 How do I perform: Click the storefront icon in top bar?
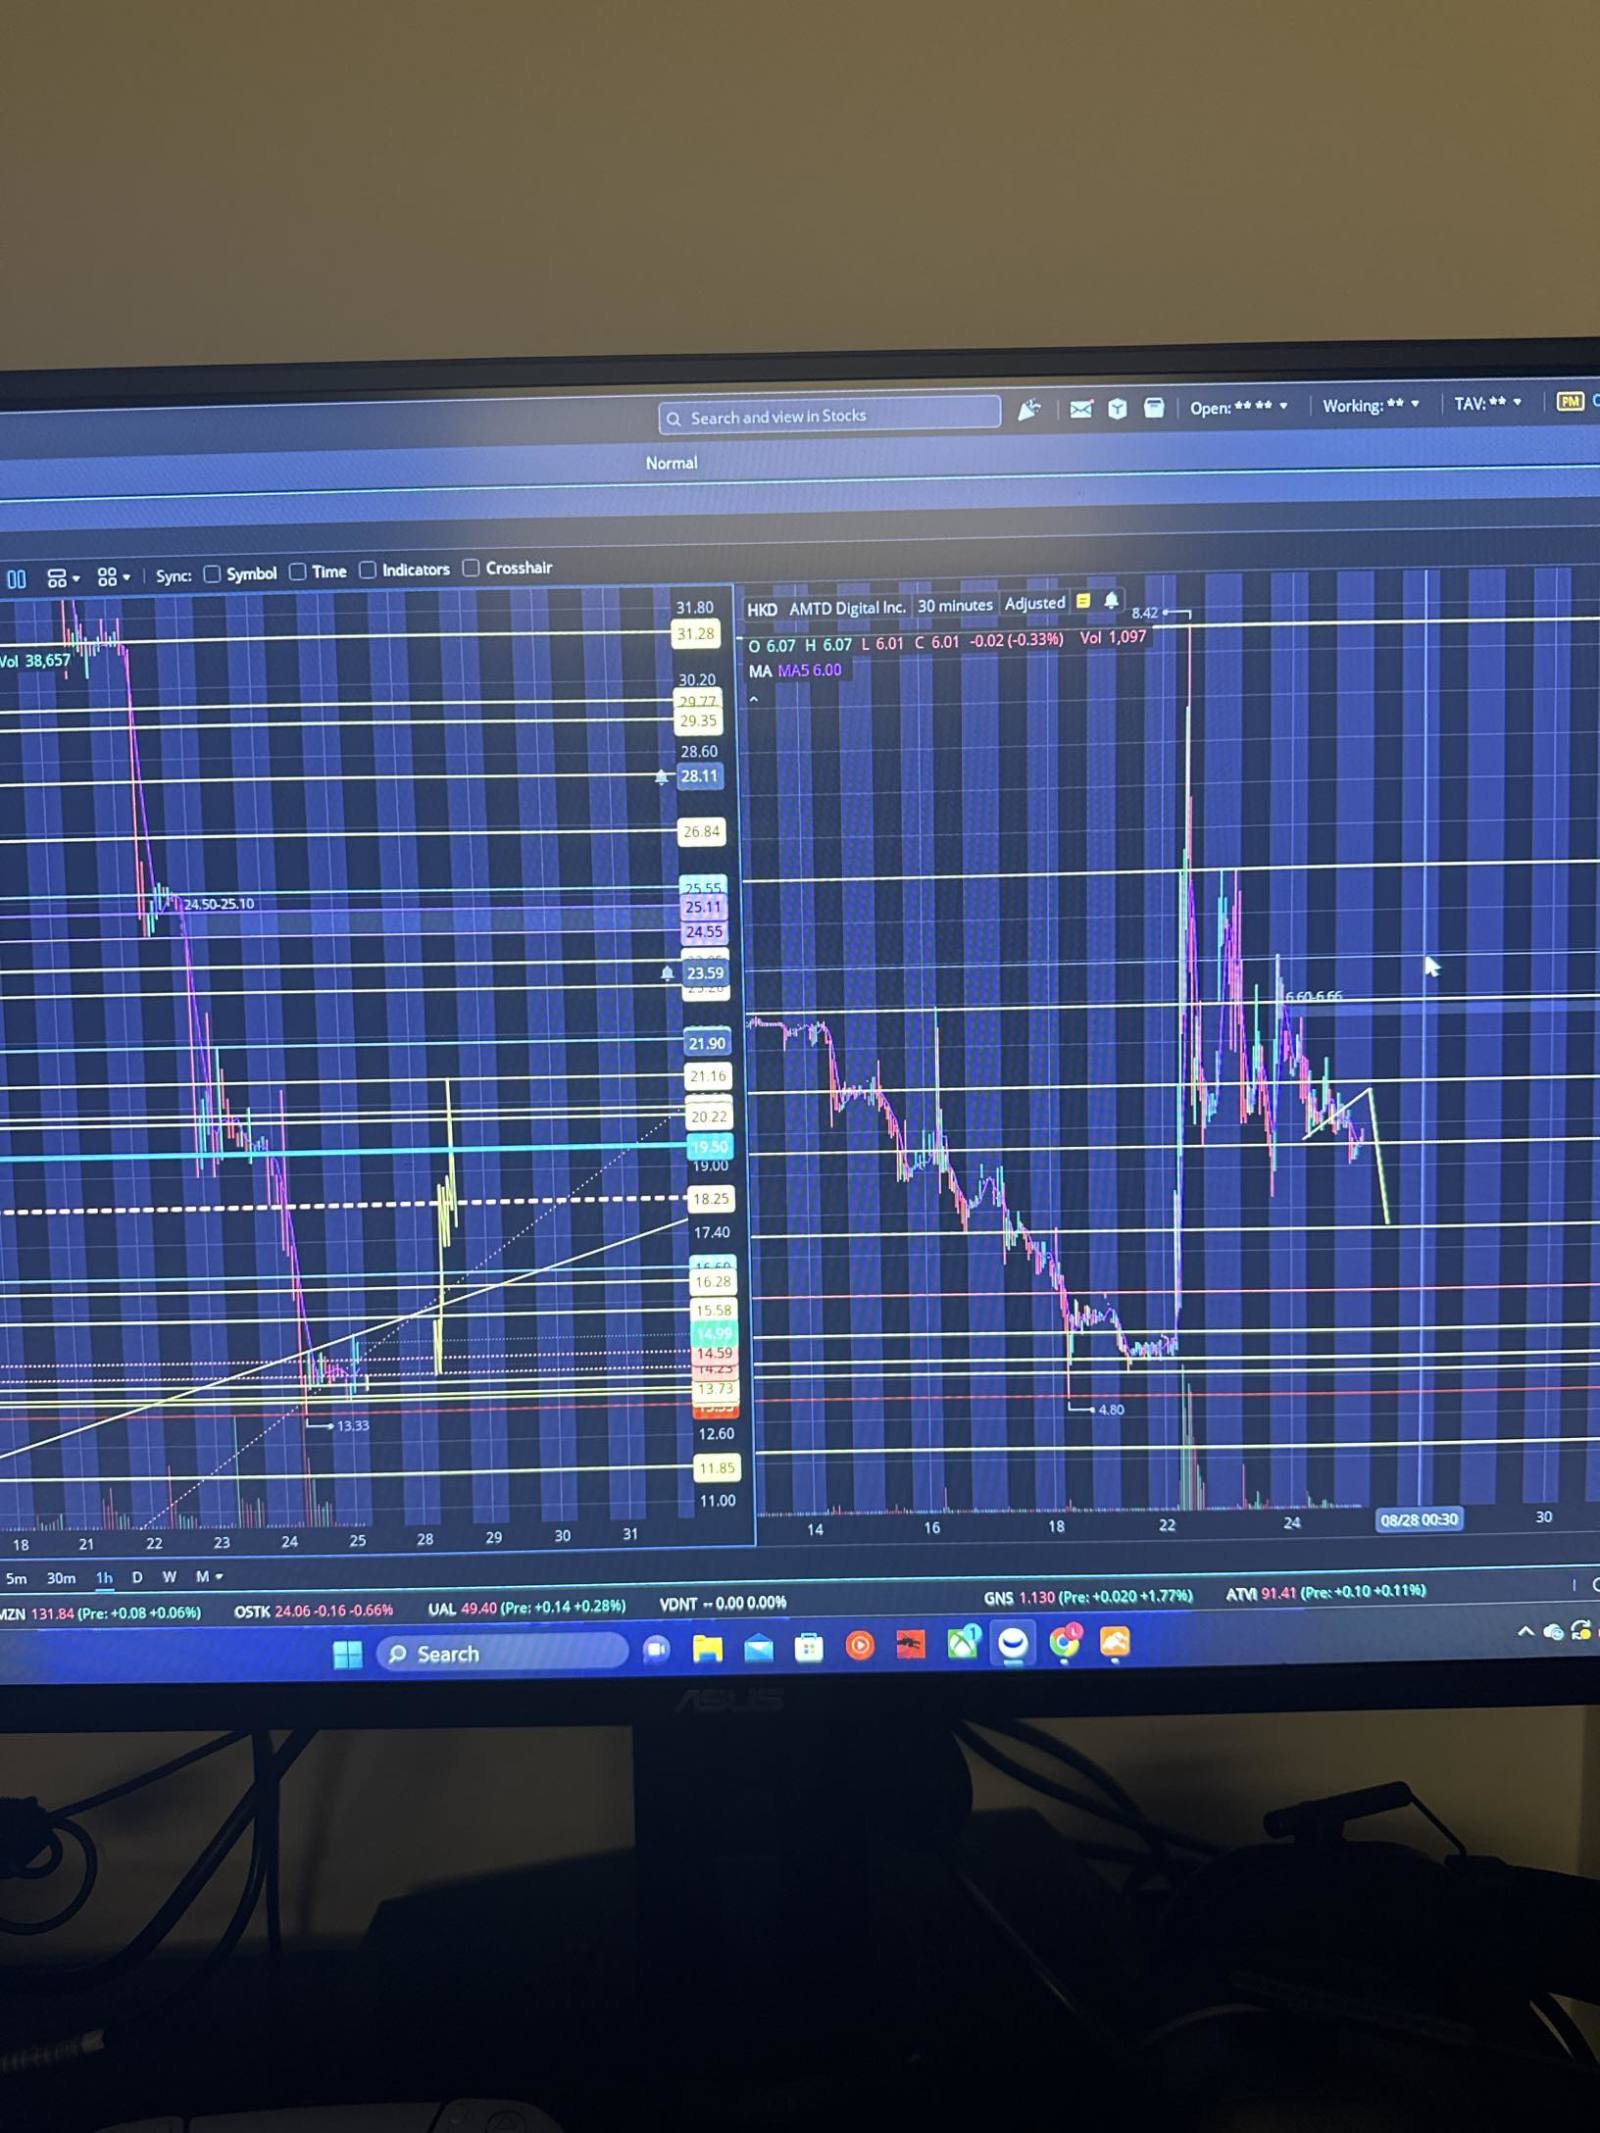tap(1154, 407)
